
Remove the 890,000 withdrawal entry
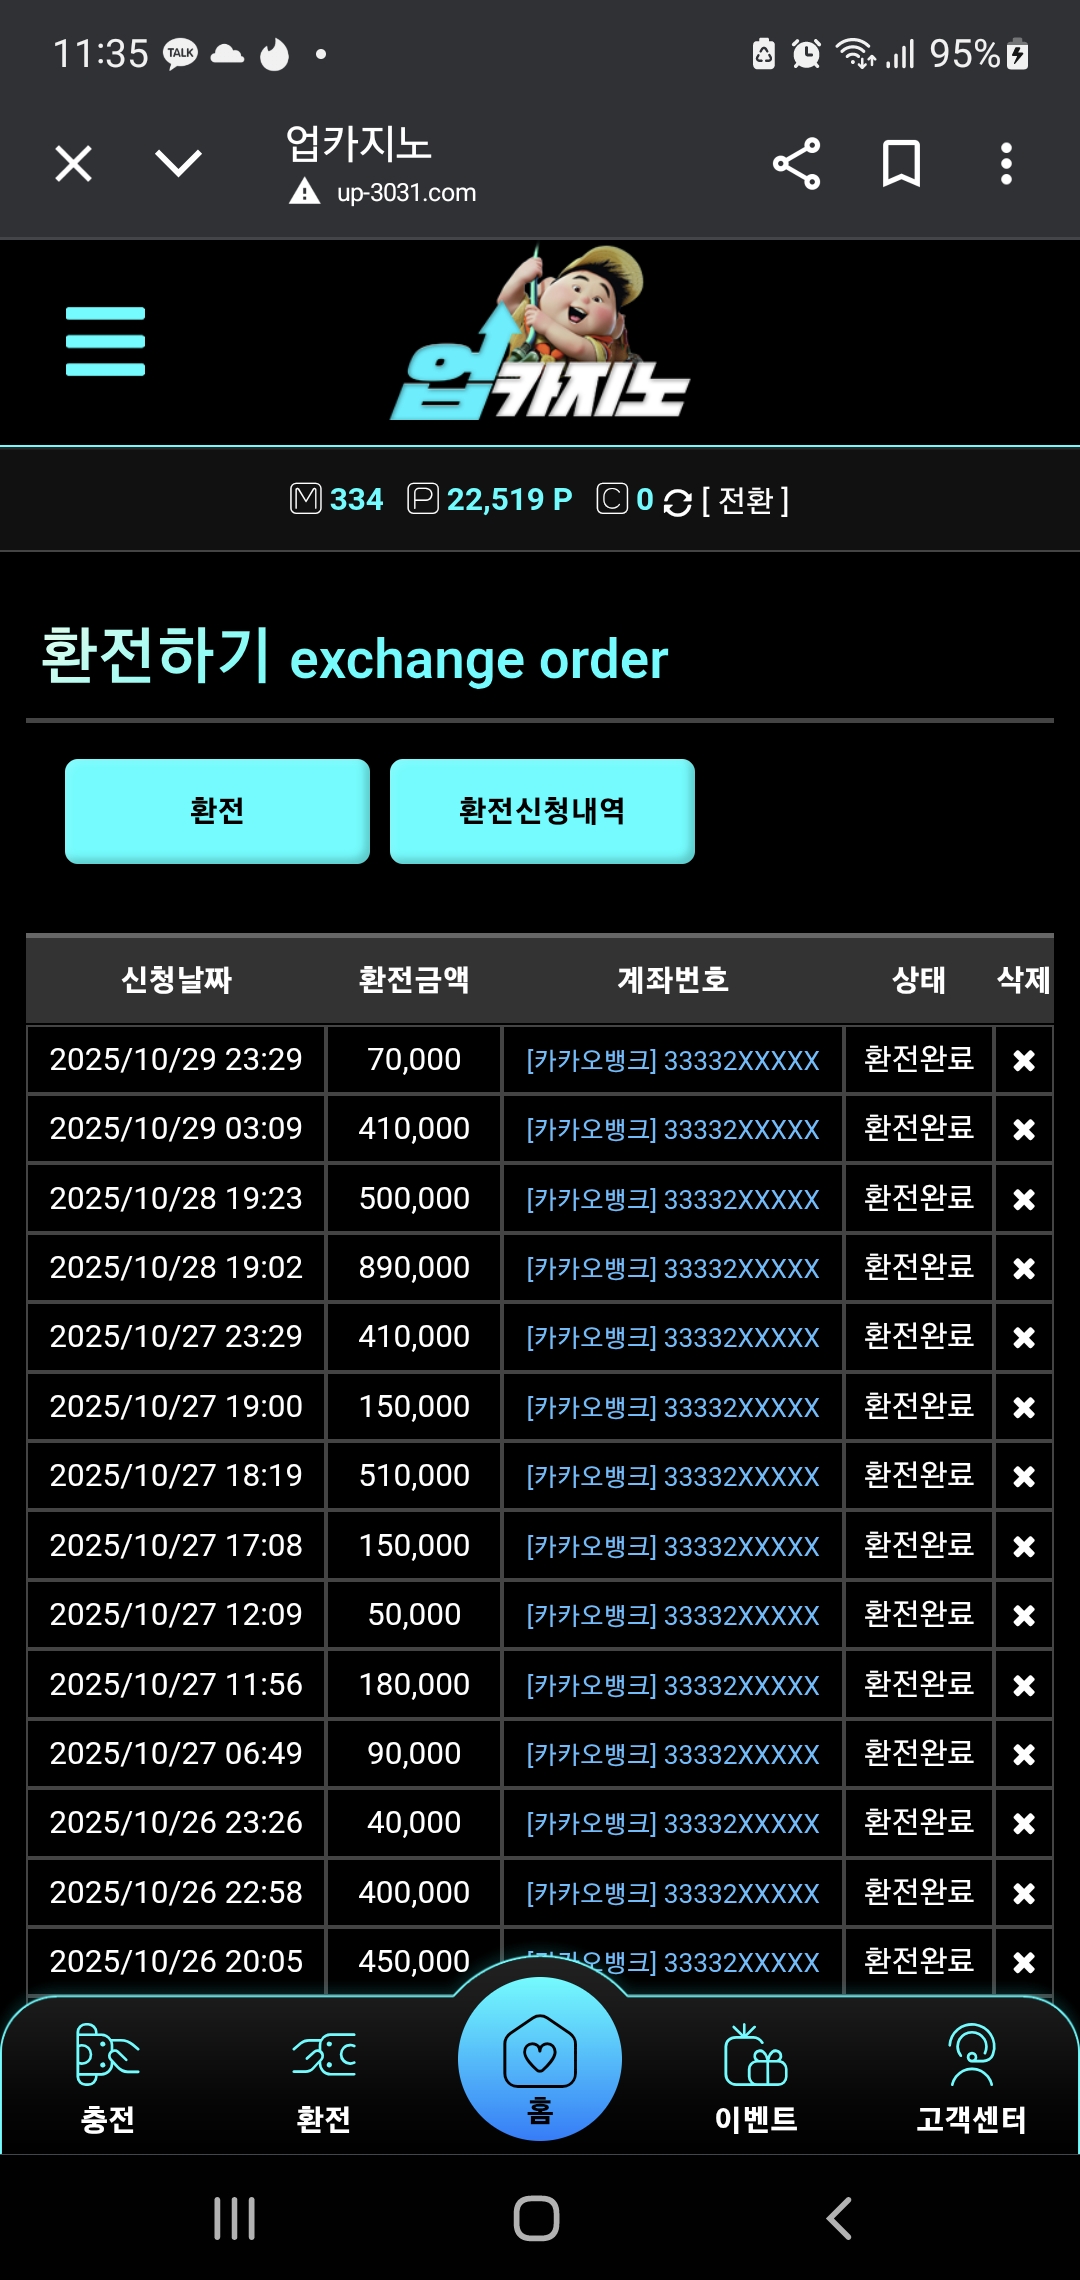[x=1023, y=1268]
